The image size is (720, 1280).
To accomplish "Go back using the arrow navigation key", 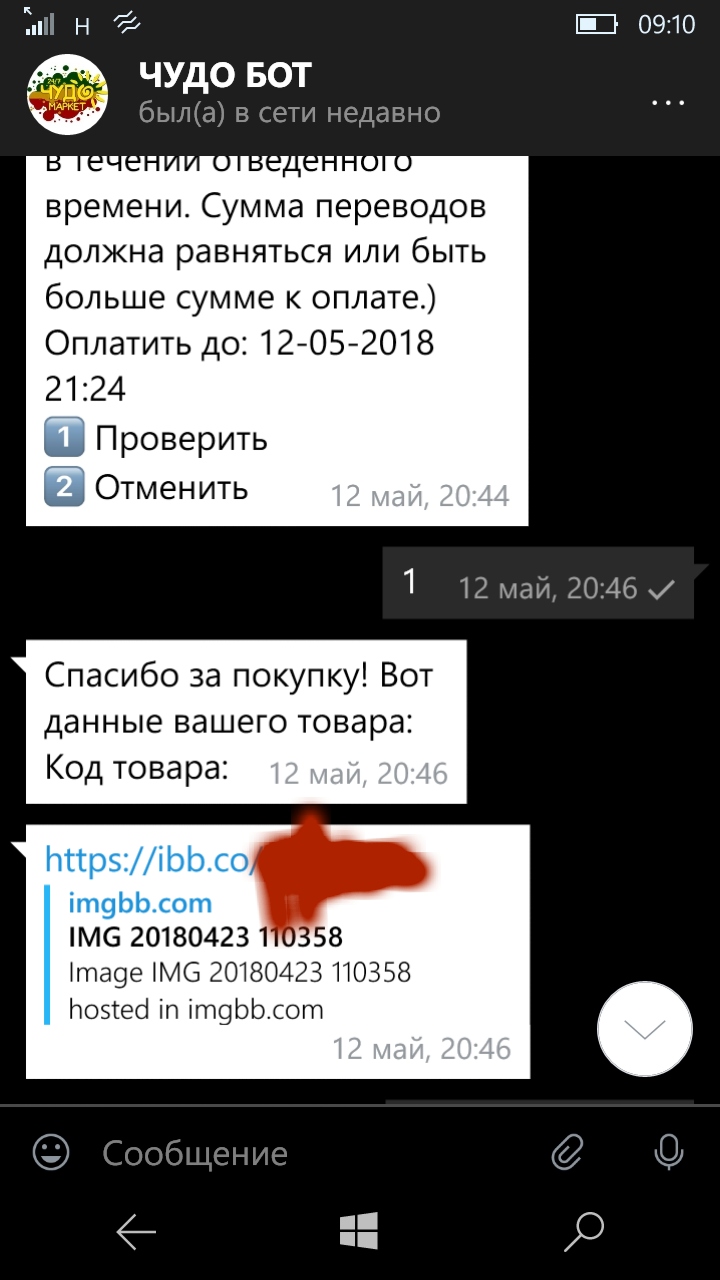I will (136, 1232).
